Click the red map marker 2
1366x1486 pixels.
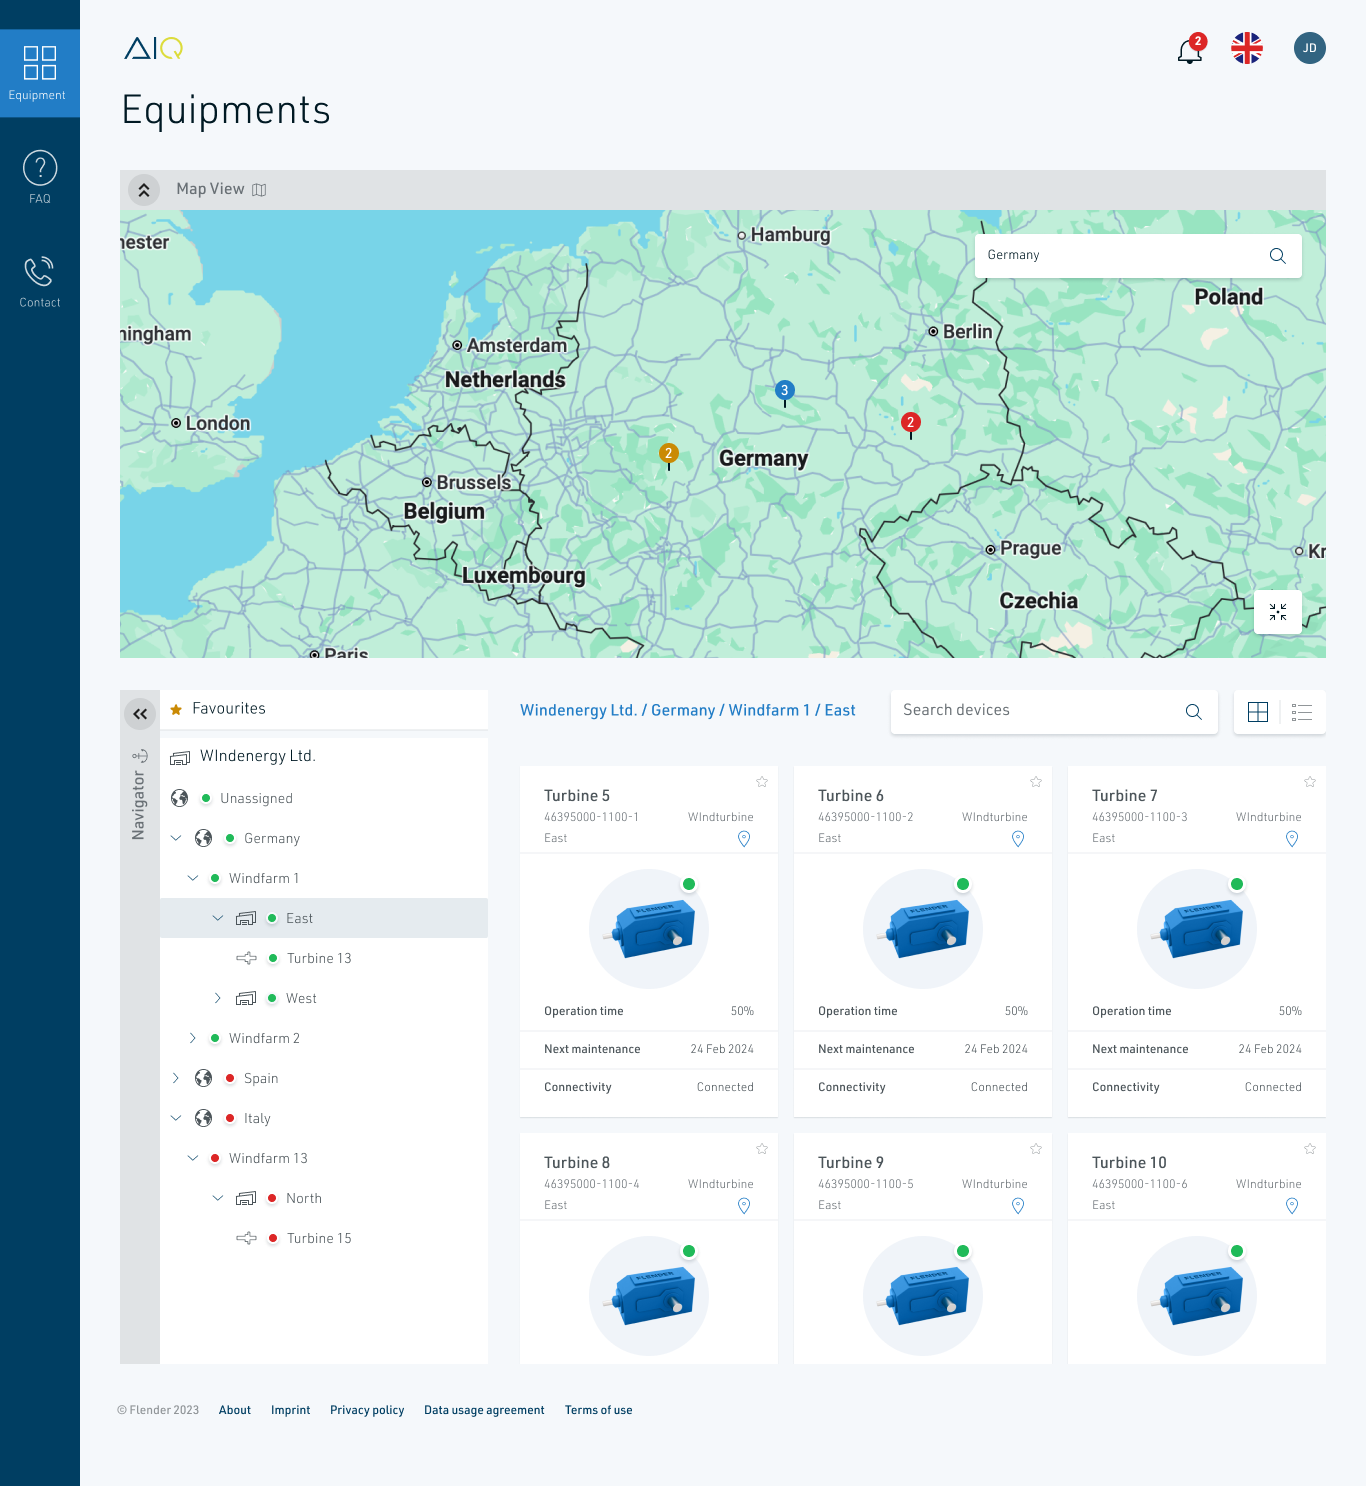pyautogui.click(x=910, y=423)
